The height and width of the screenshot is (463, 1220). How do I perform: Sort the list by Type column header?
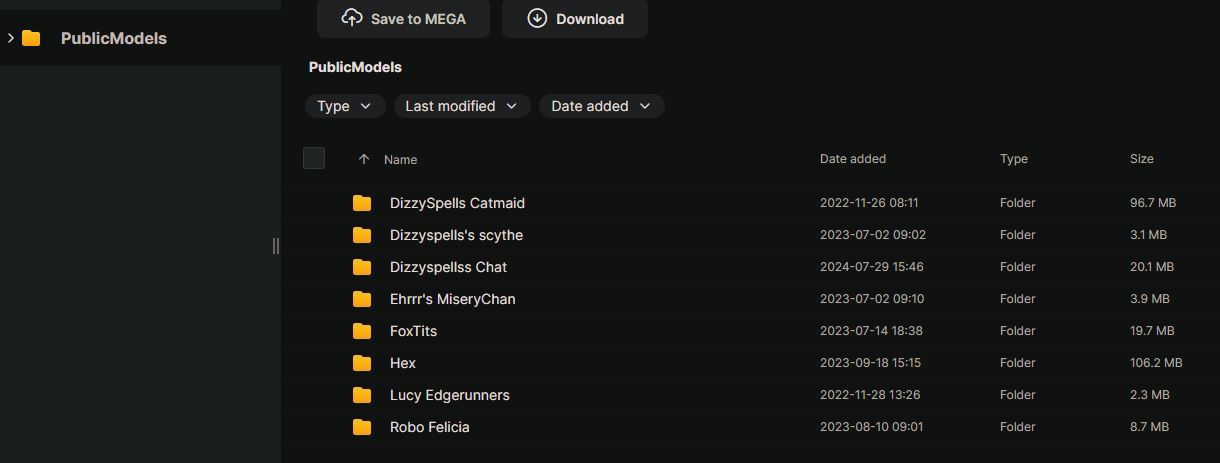(x=1014, y=159)
